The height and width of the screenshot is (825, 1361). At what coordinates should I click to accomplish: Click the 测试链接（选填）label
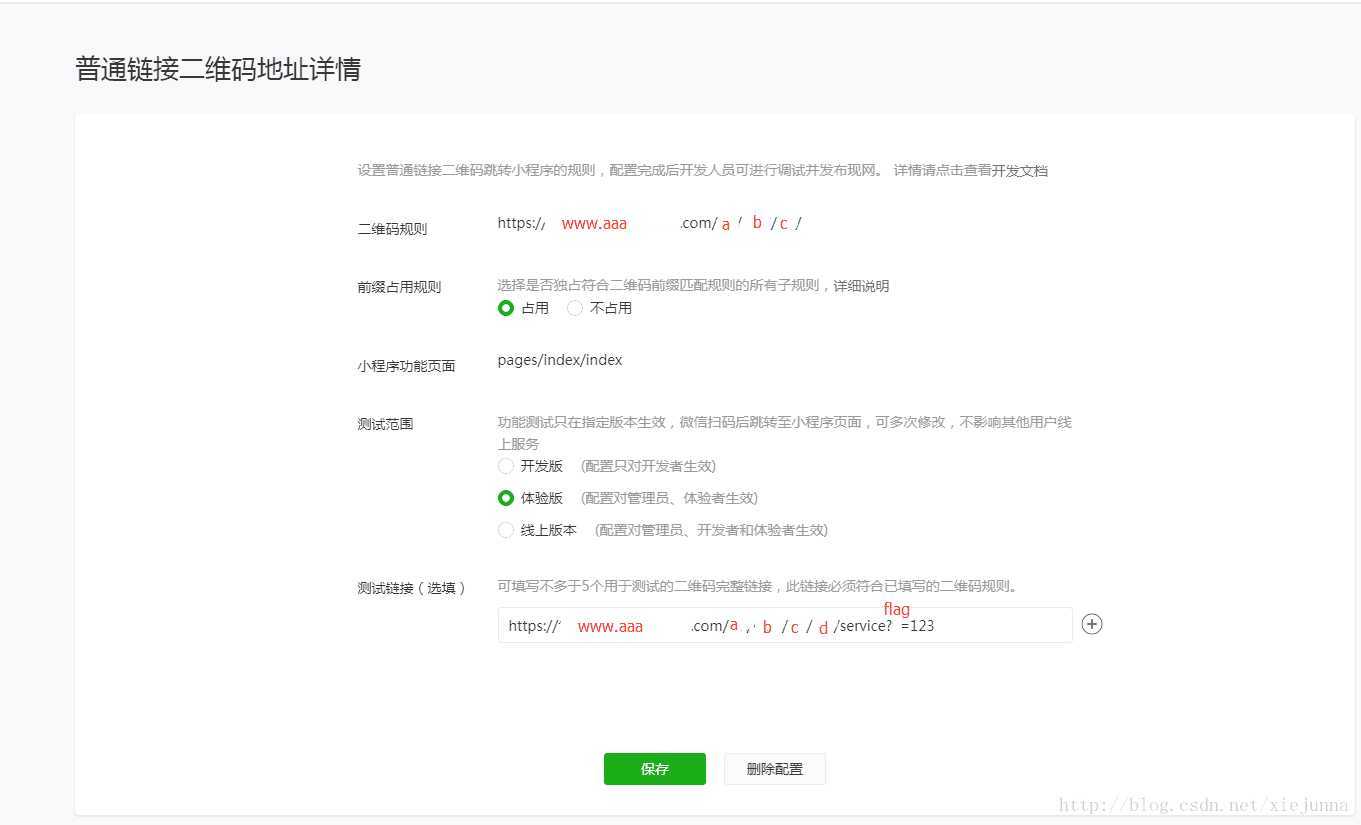point(412,588)
